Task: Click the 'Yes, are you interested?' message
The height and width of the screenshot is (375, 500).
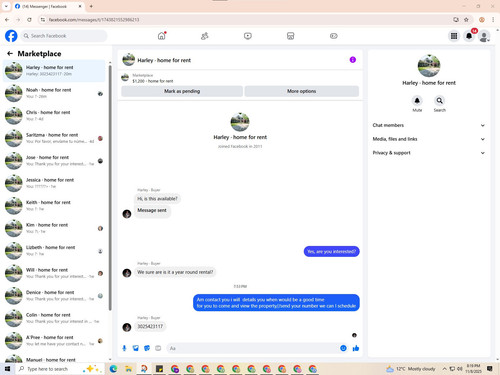Action: (331, 251)
